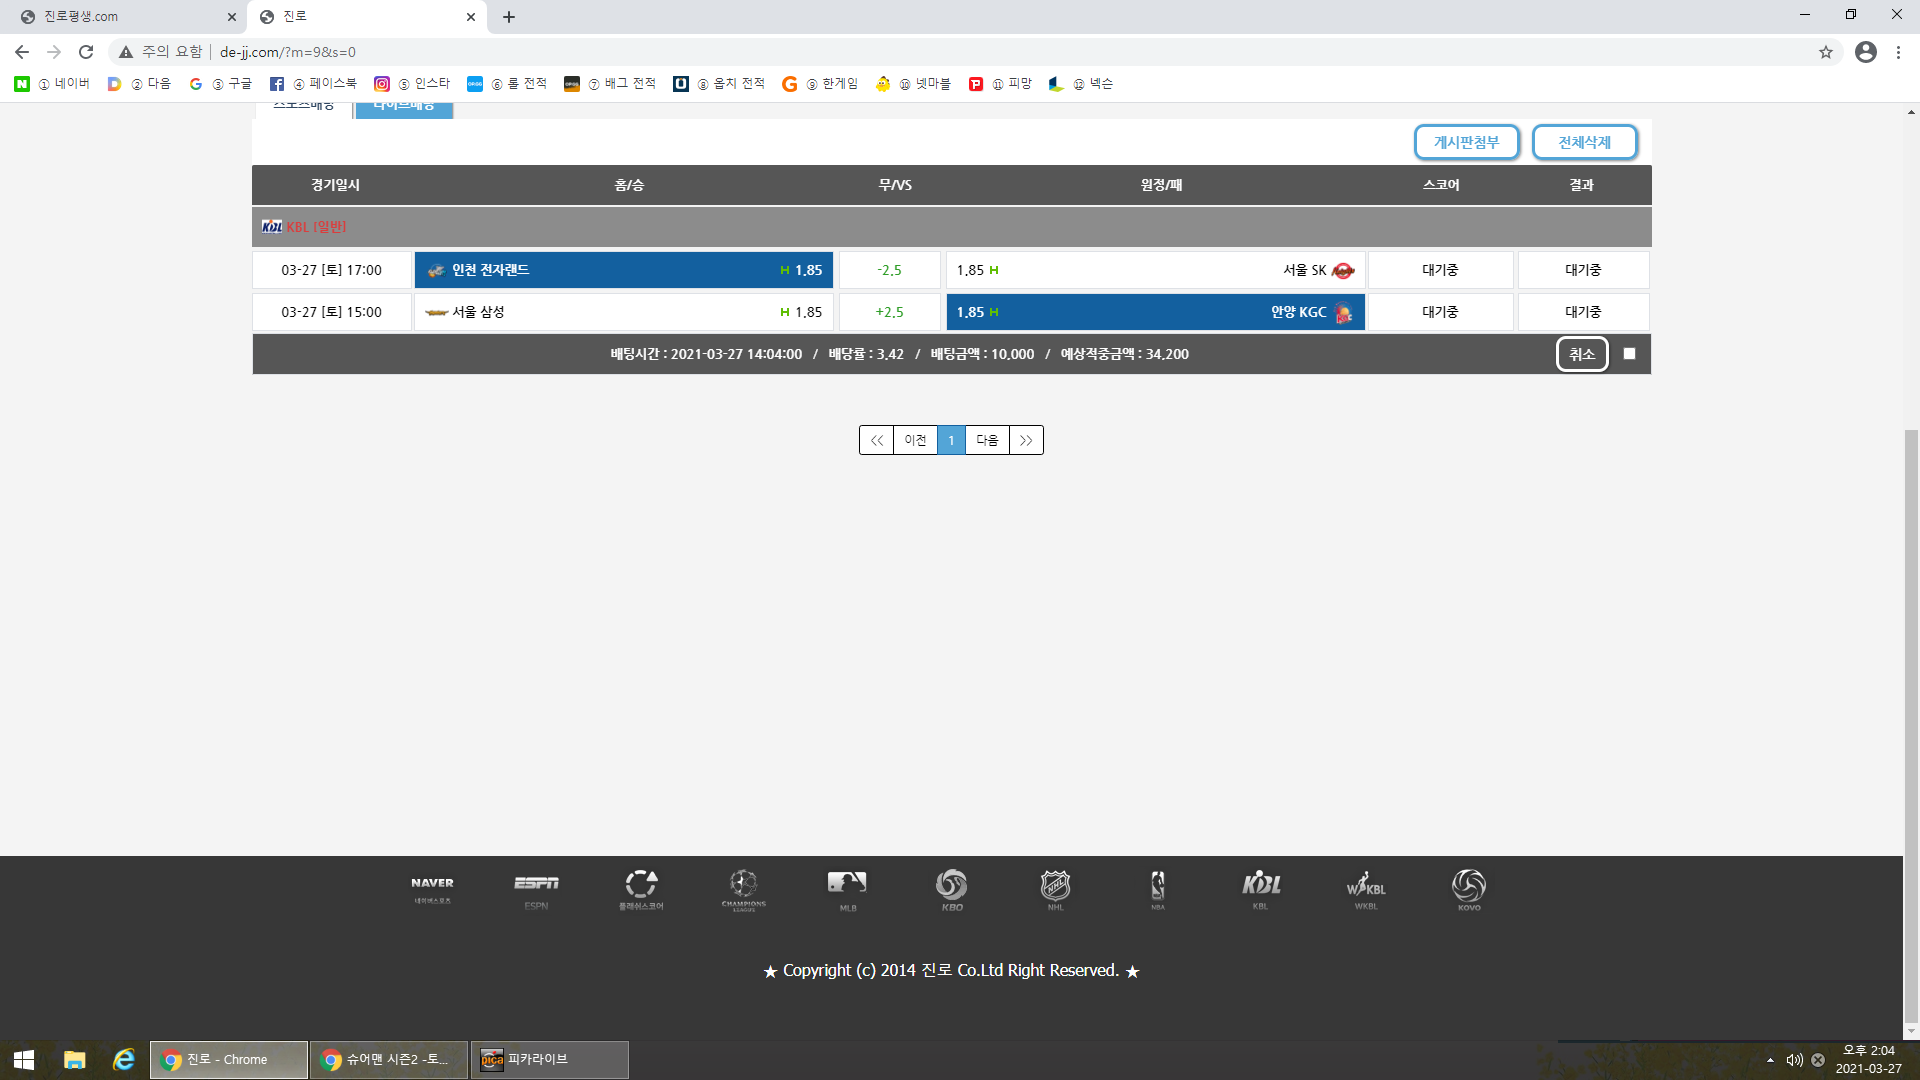Open the Chrome three-dot menu
This screenshot has width=1920, height=1080.
tap(1898, 52)
